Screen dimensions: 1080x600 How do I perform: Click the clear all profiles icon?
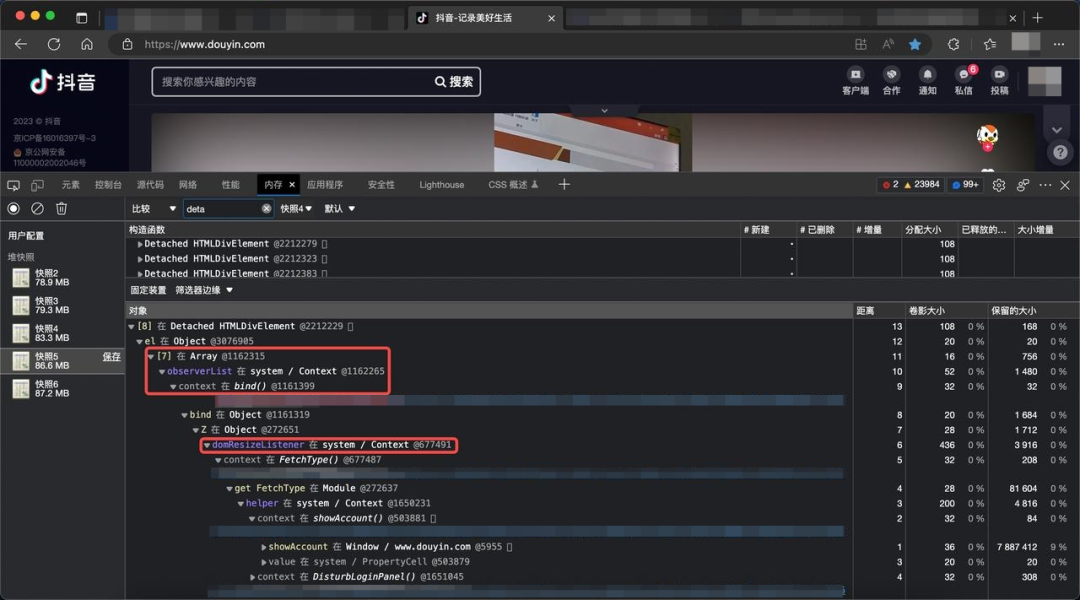click(x=37, y=208)
